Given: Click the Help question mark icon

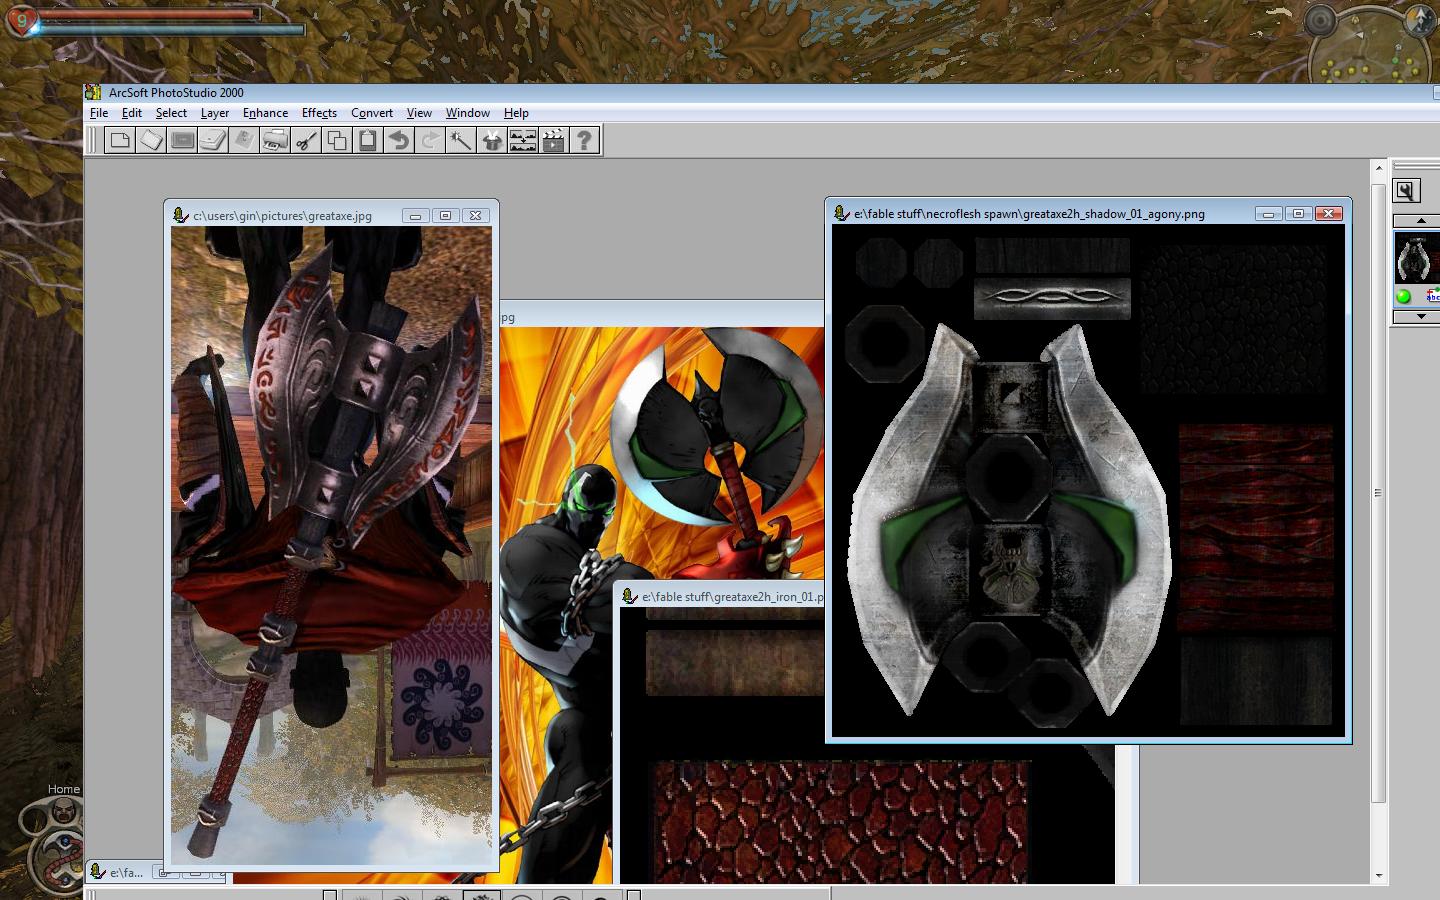Looking at the screenshot, I should 585,140.
